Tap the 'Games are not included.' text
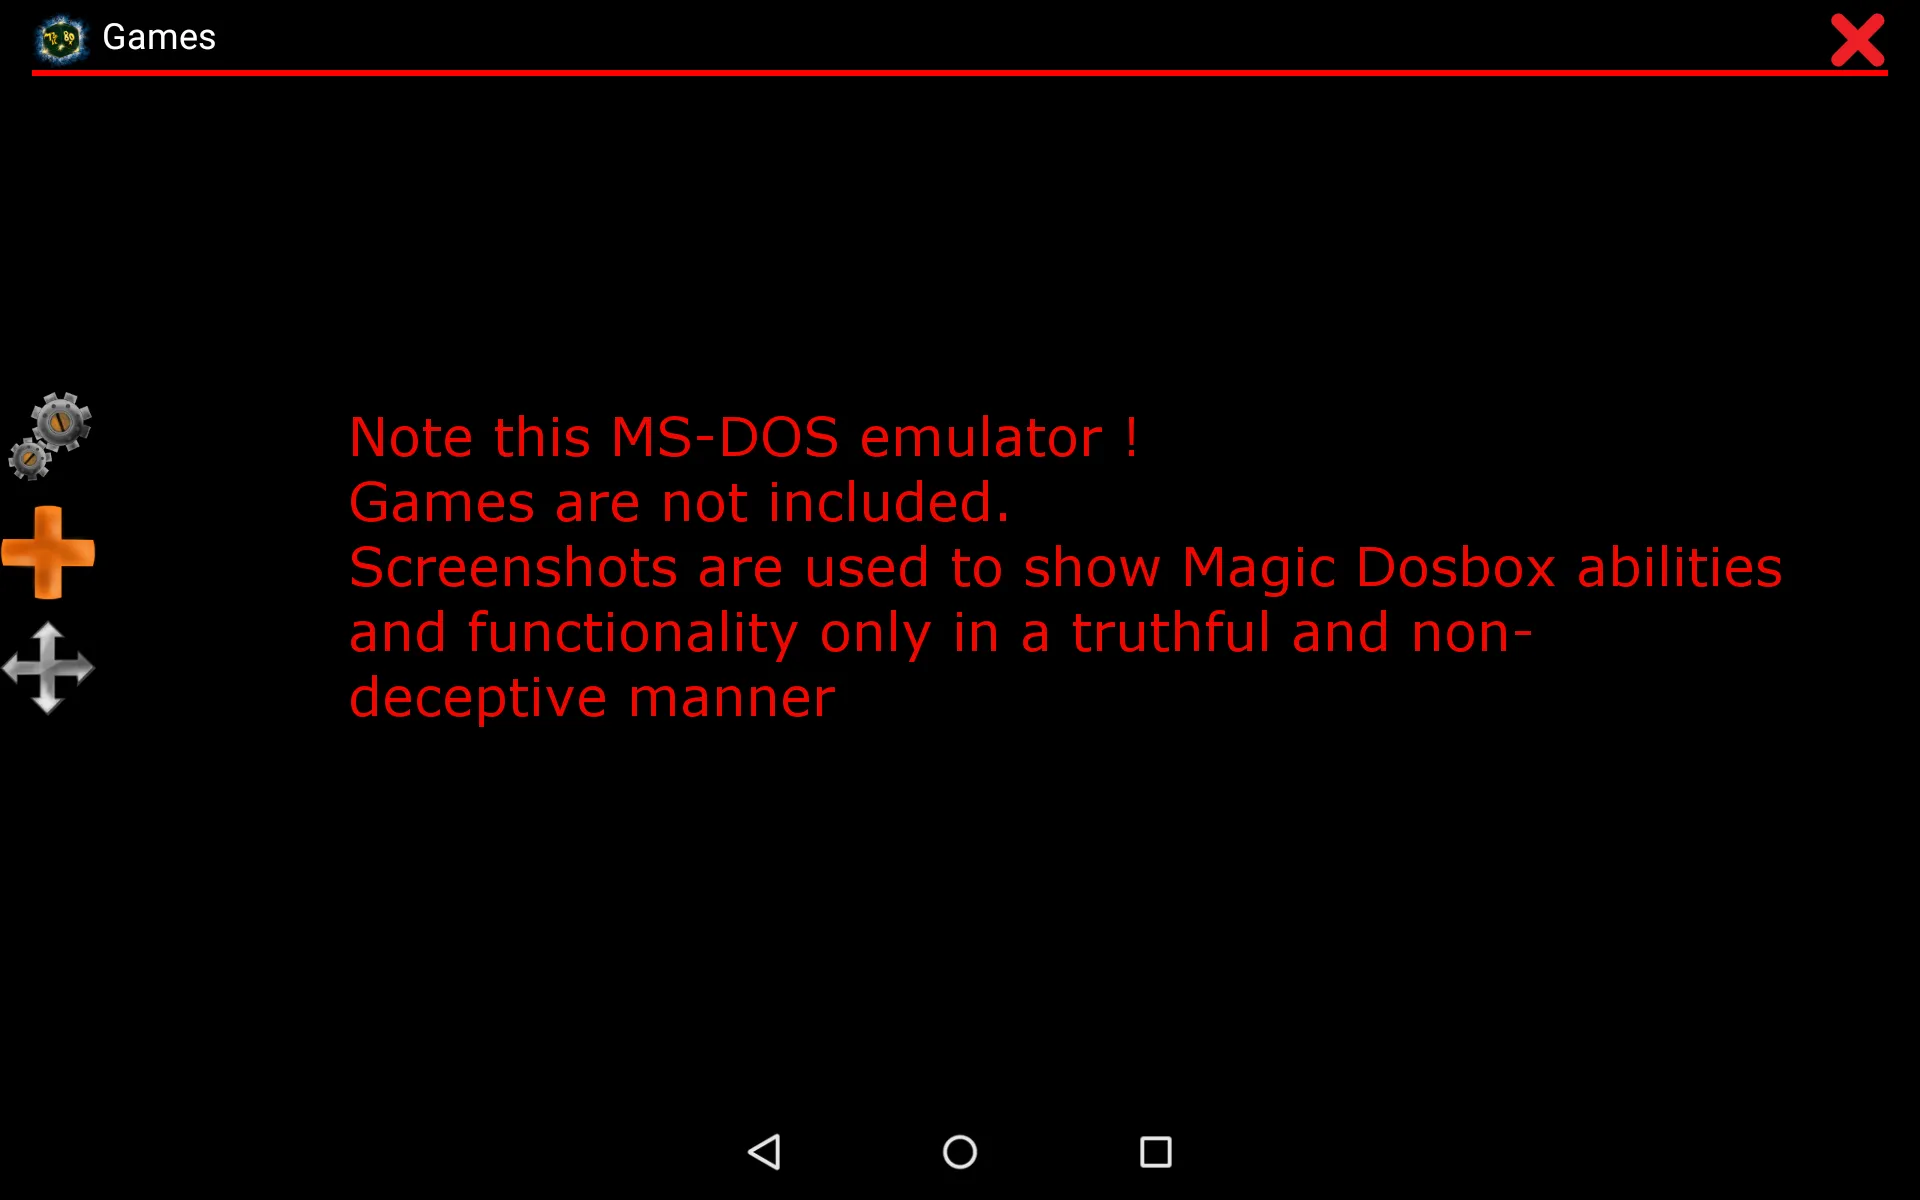 tap(679, 503)
